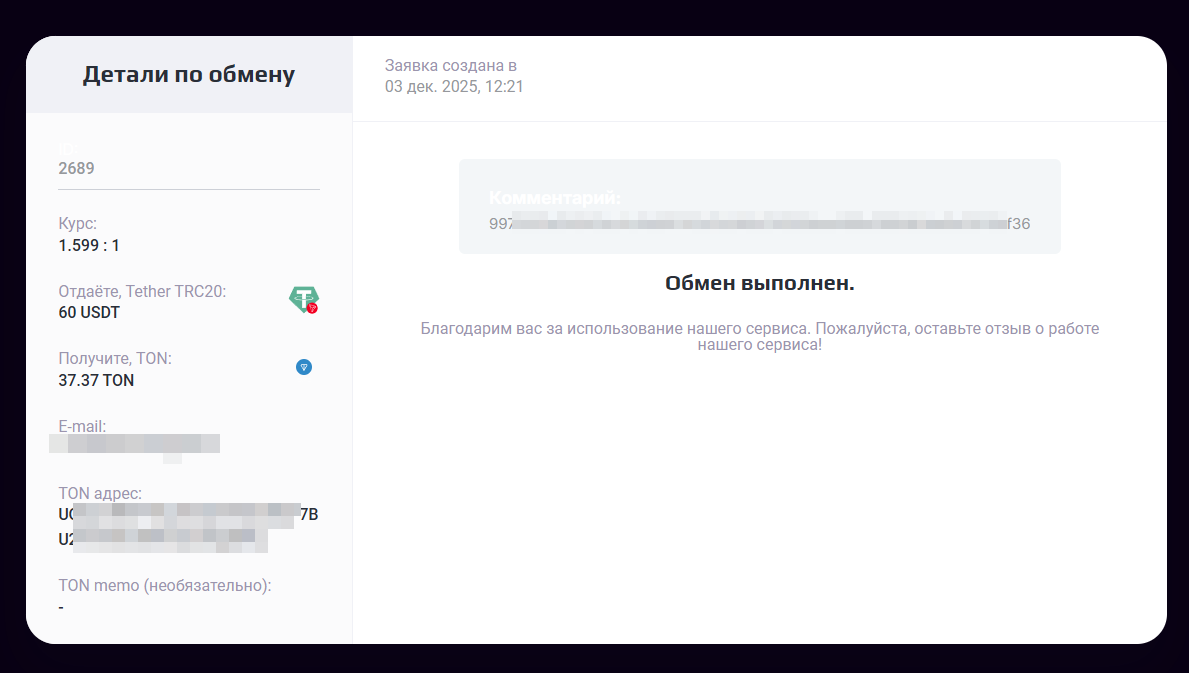The height and width of the screenshot is (673, 1189).
Task: Click the date '03 дек. 2025, 12:21'
Action: click(454, 87)
